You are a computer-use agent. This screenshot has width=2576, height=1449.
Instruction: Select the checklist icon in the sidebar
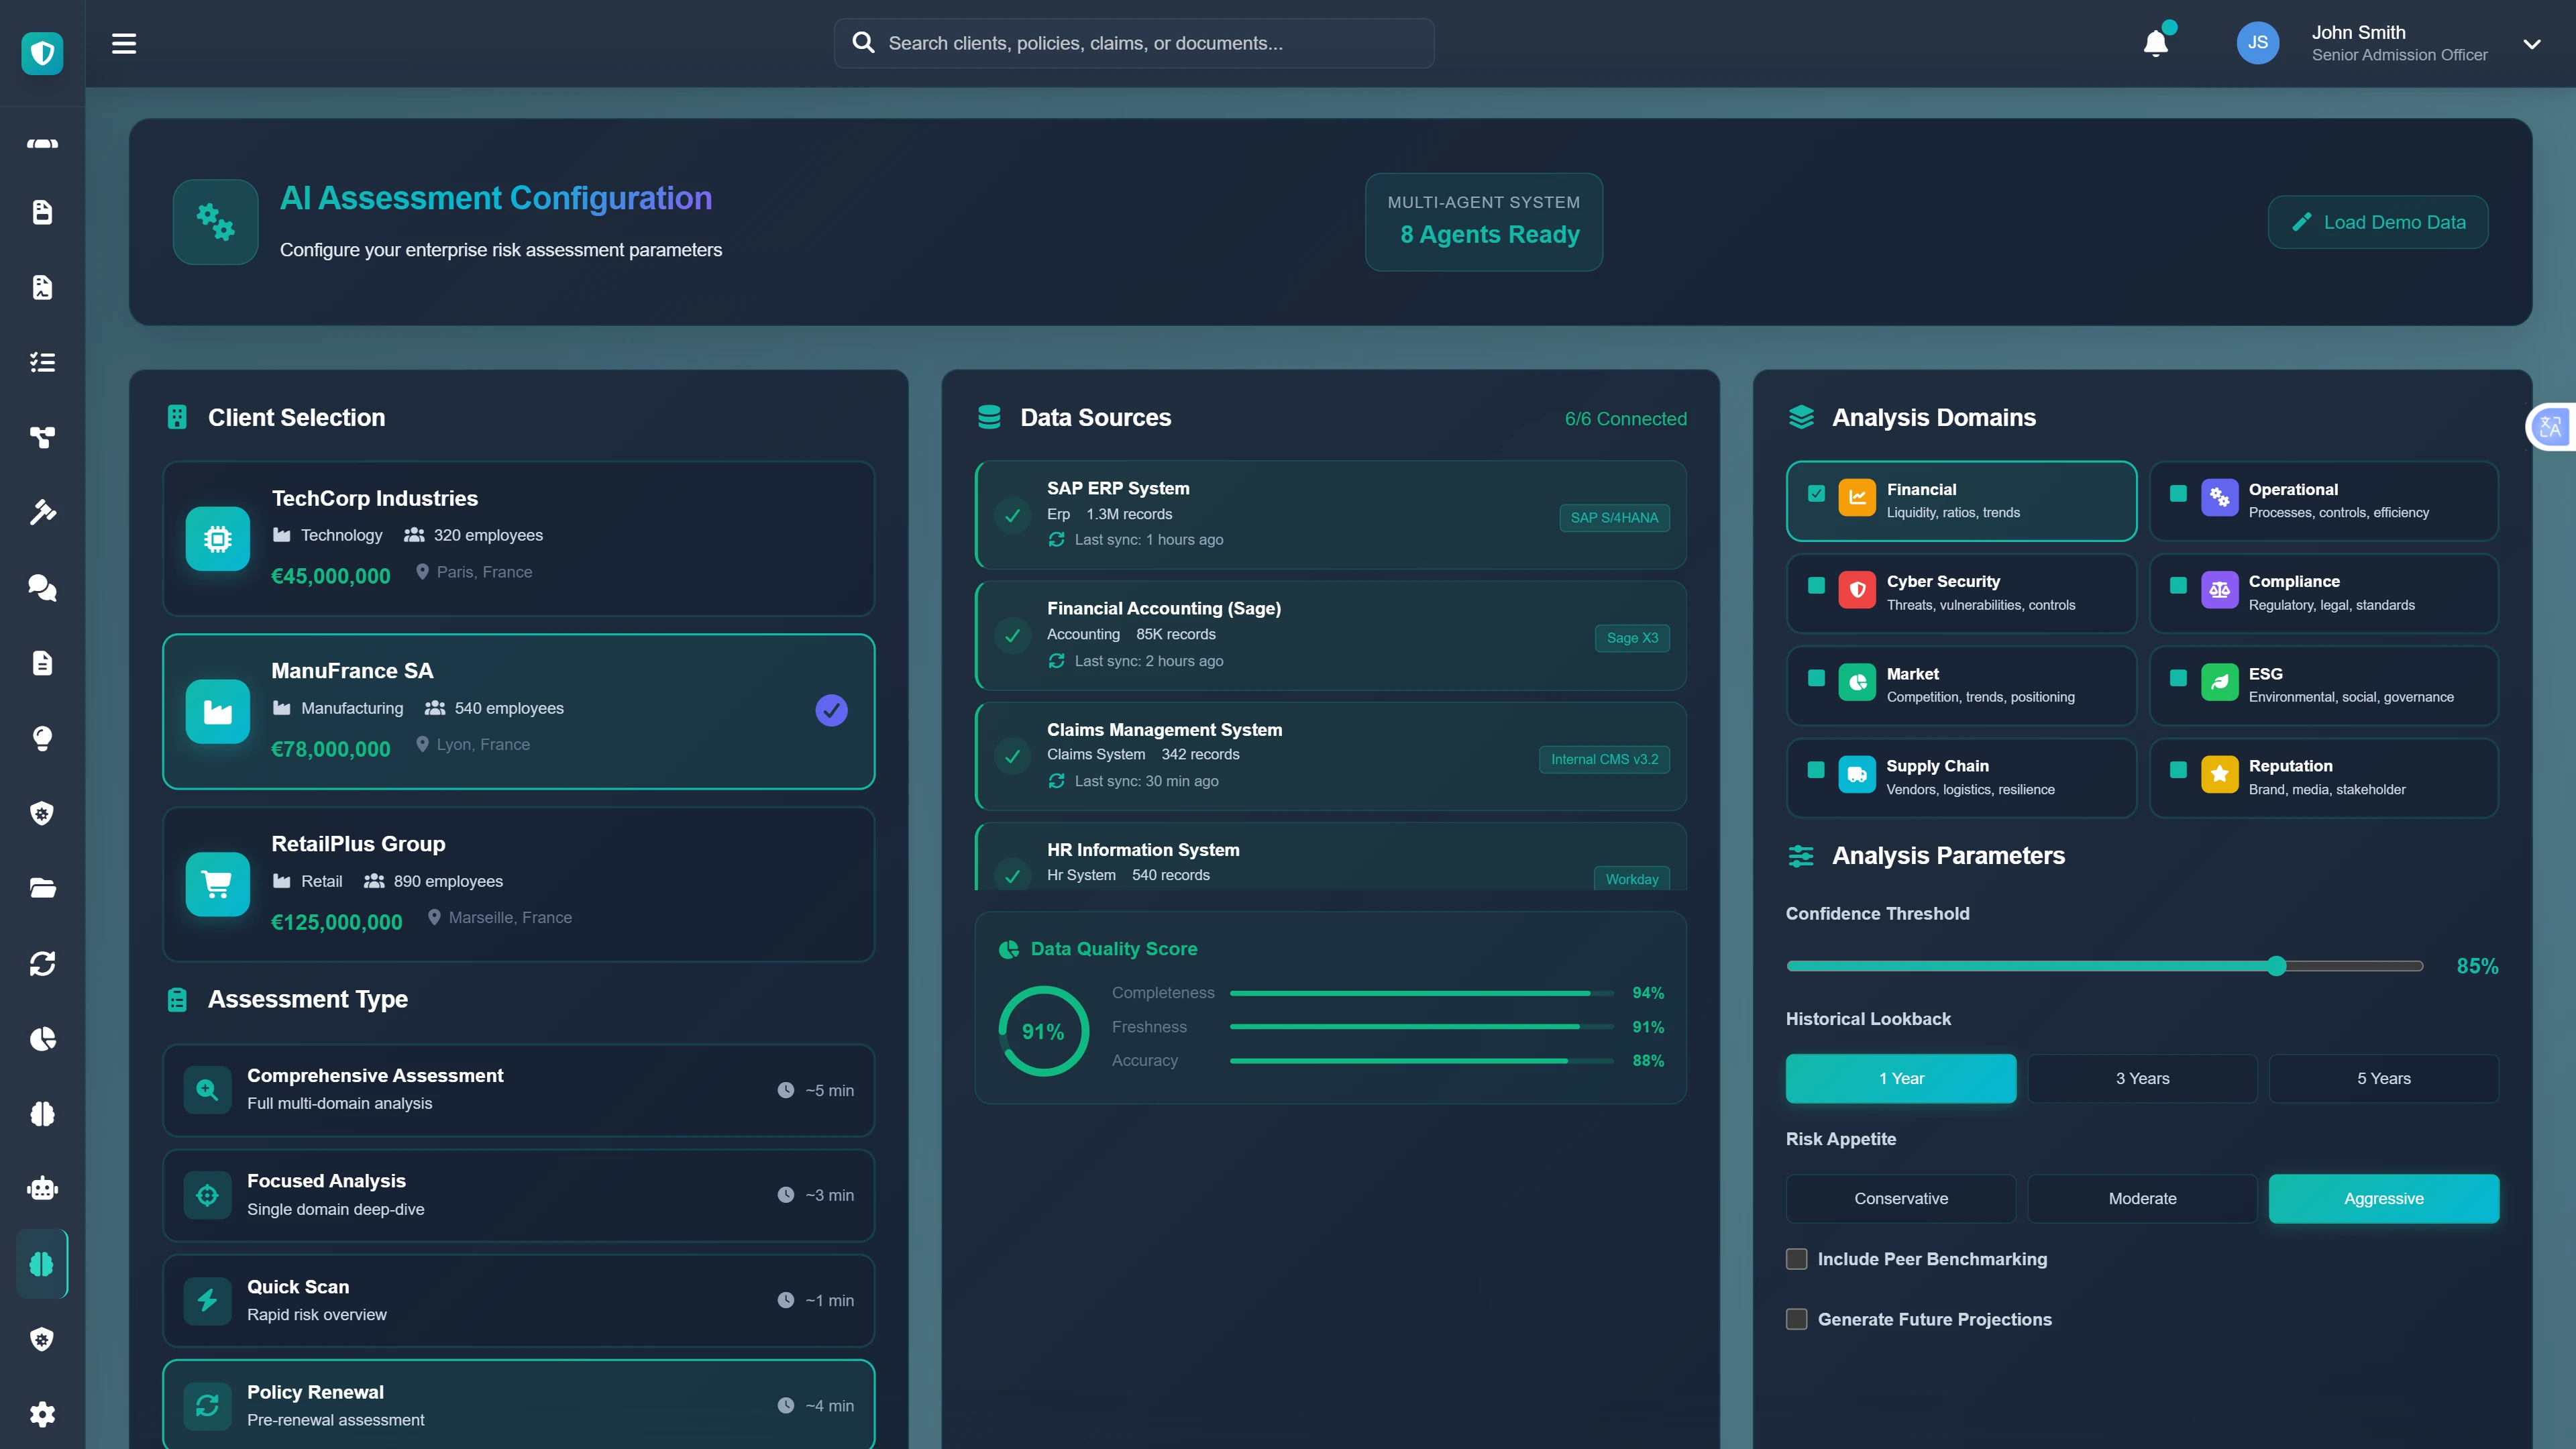[x=42, y=361]
